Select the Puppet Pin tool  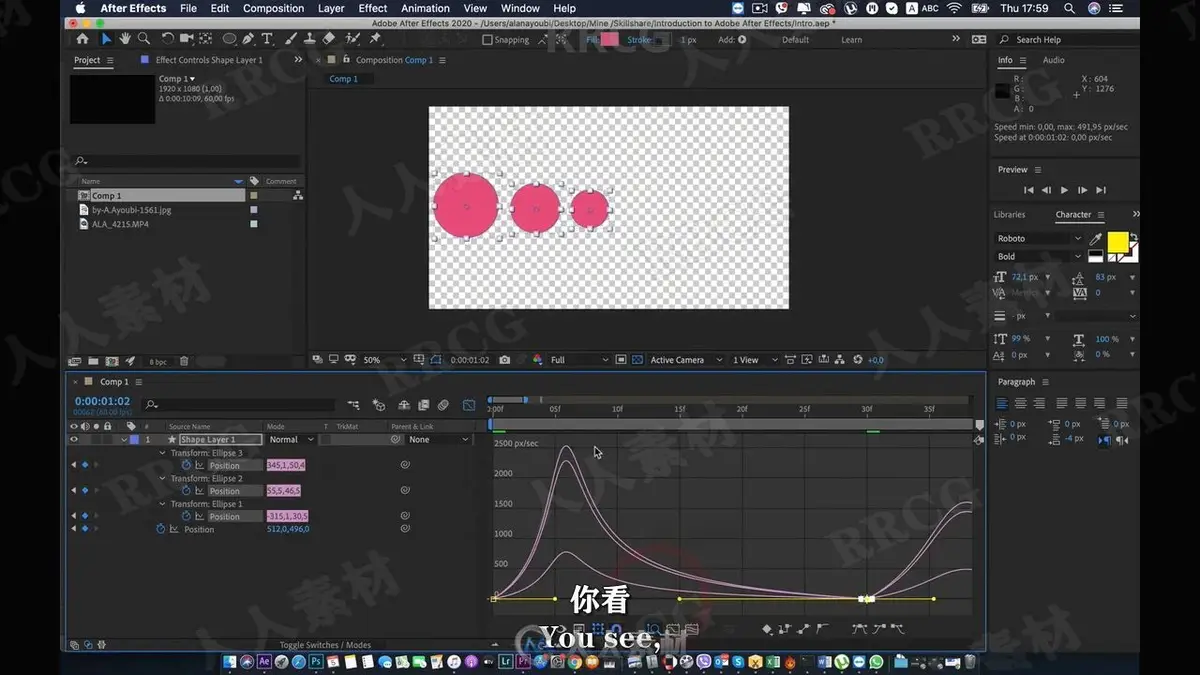(x=375, y=39)
